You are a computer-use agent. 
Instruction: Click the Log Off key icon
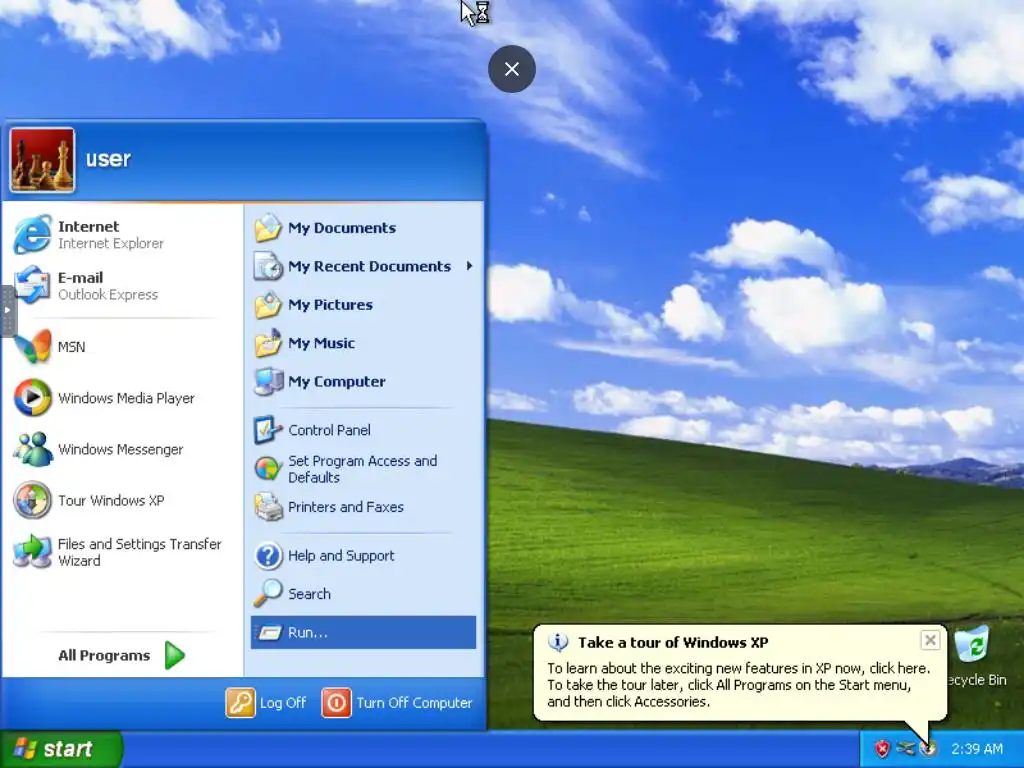(240, 703)
